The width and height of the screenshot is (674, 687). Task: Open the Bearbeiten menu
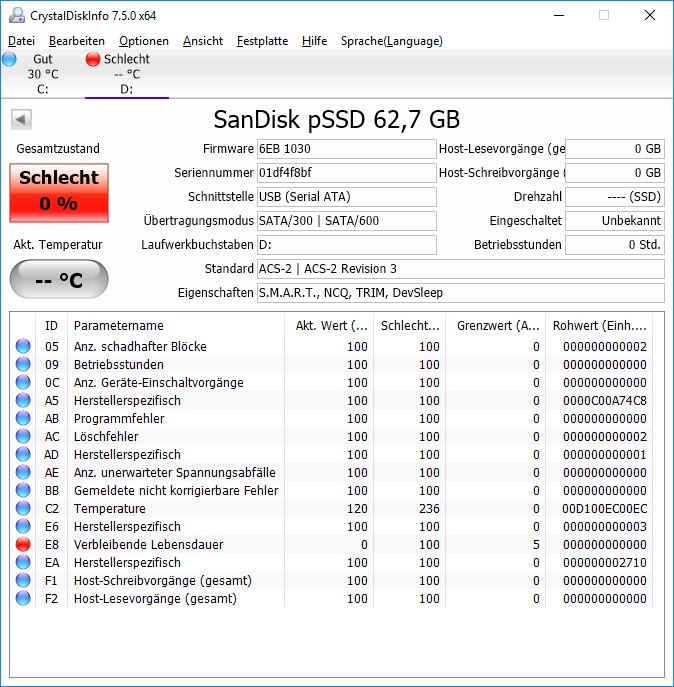(77, 41)
